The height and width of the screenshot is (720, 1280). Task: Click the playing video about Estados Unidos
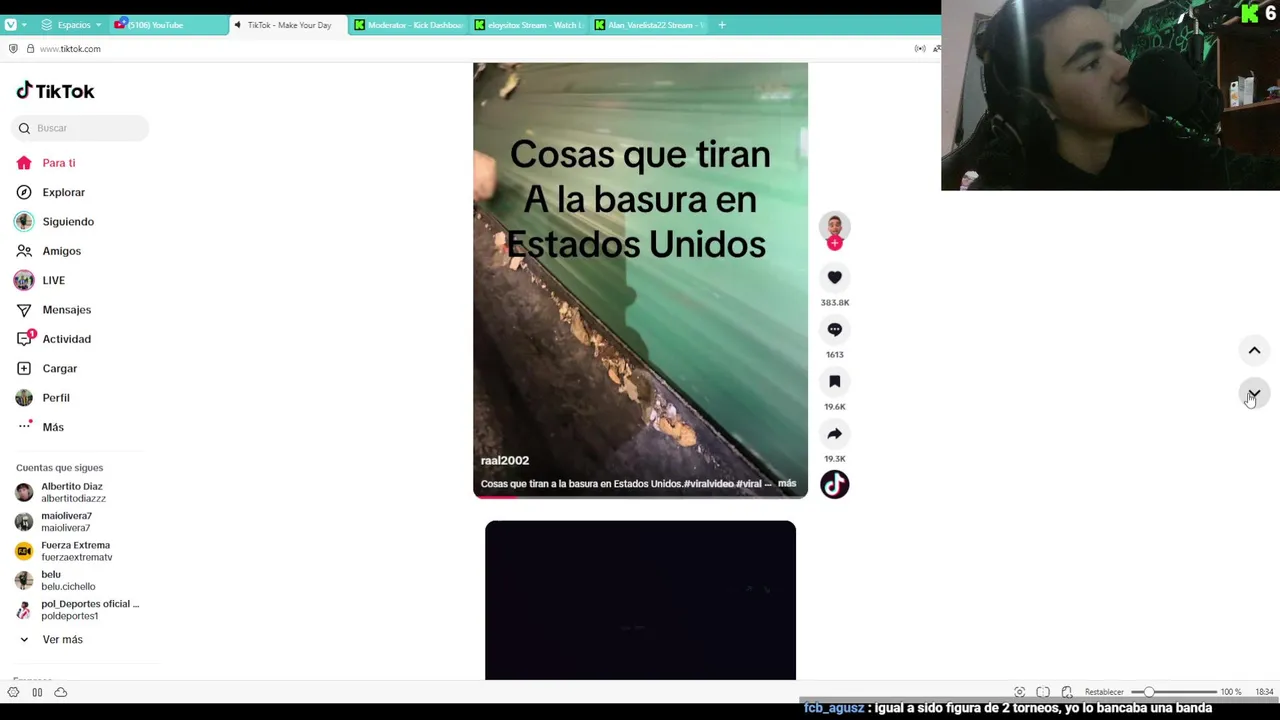640,280
